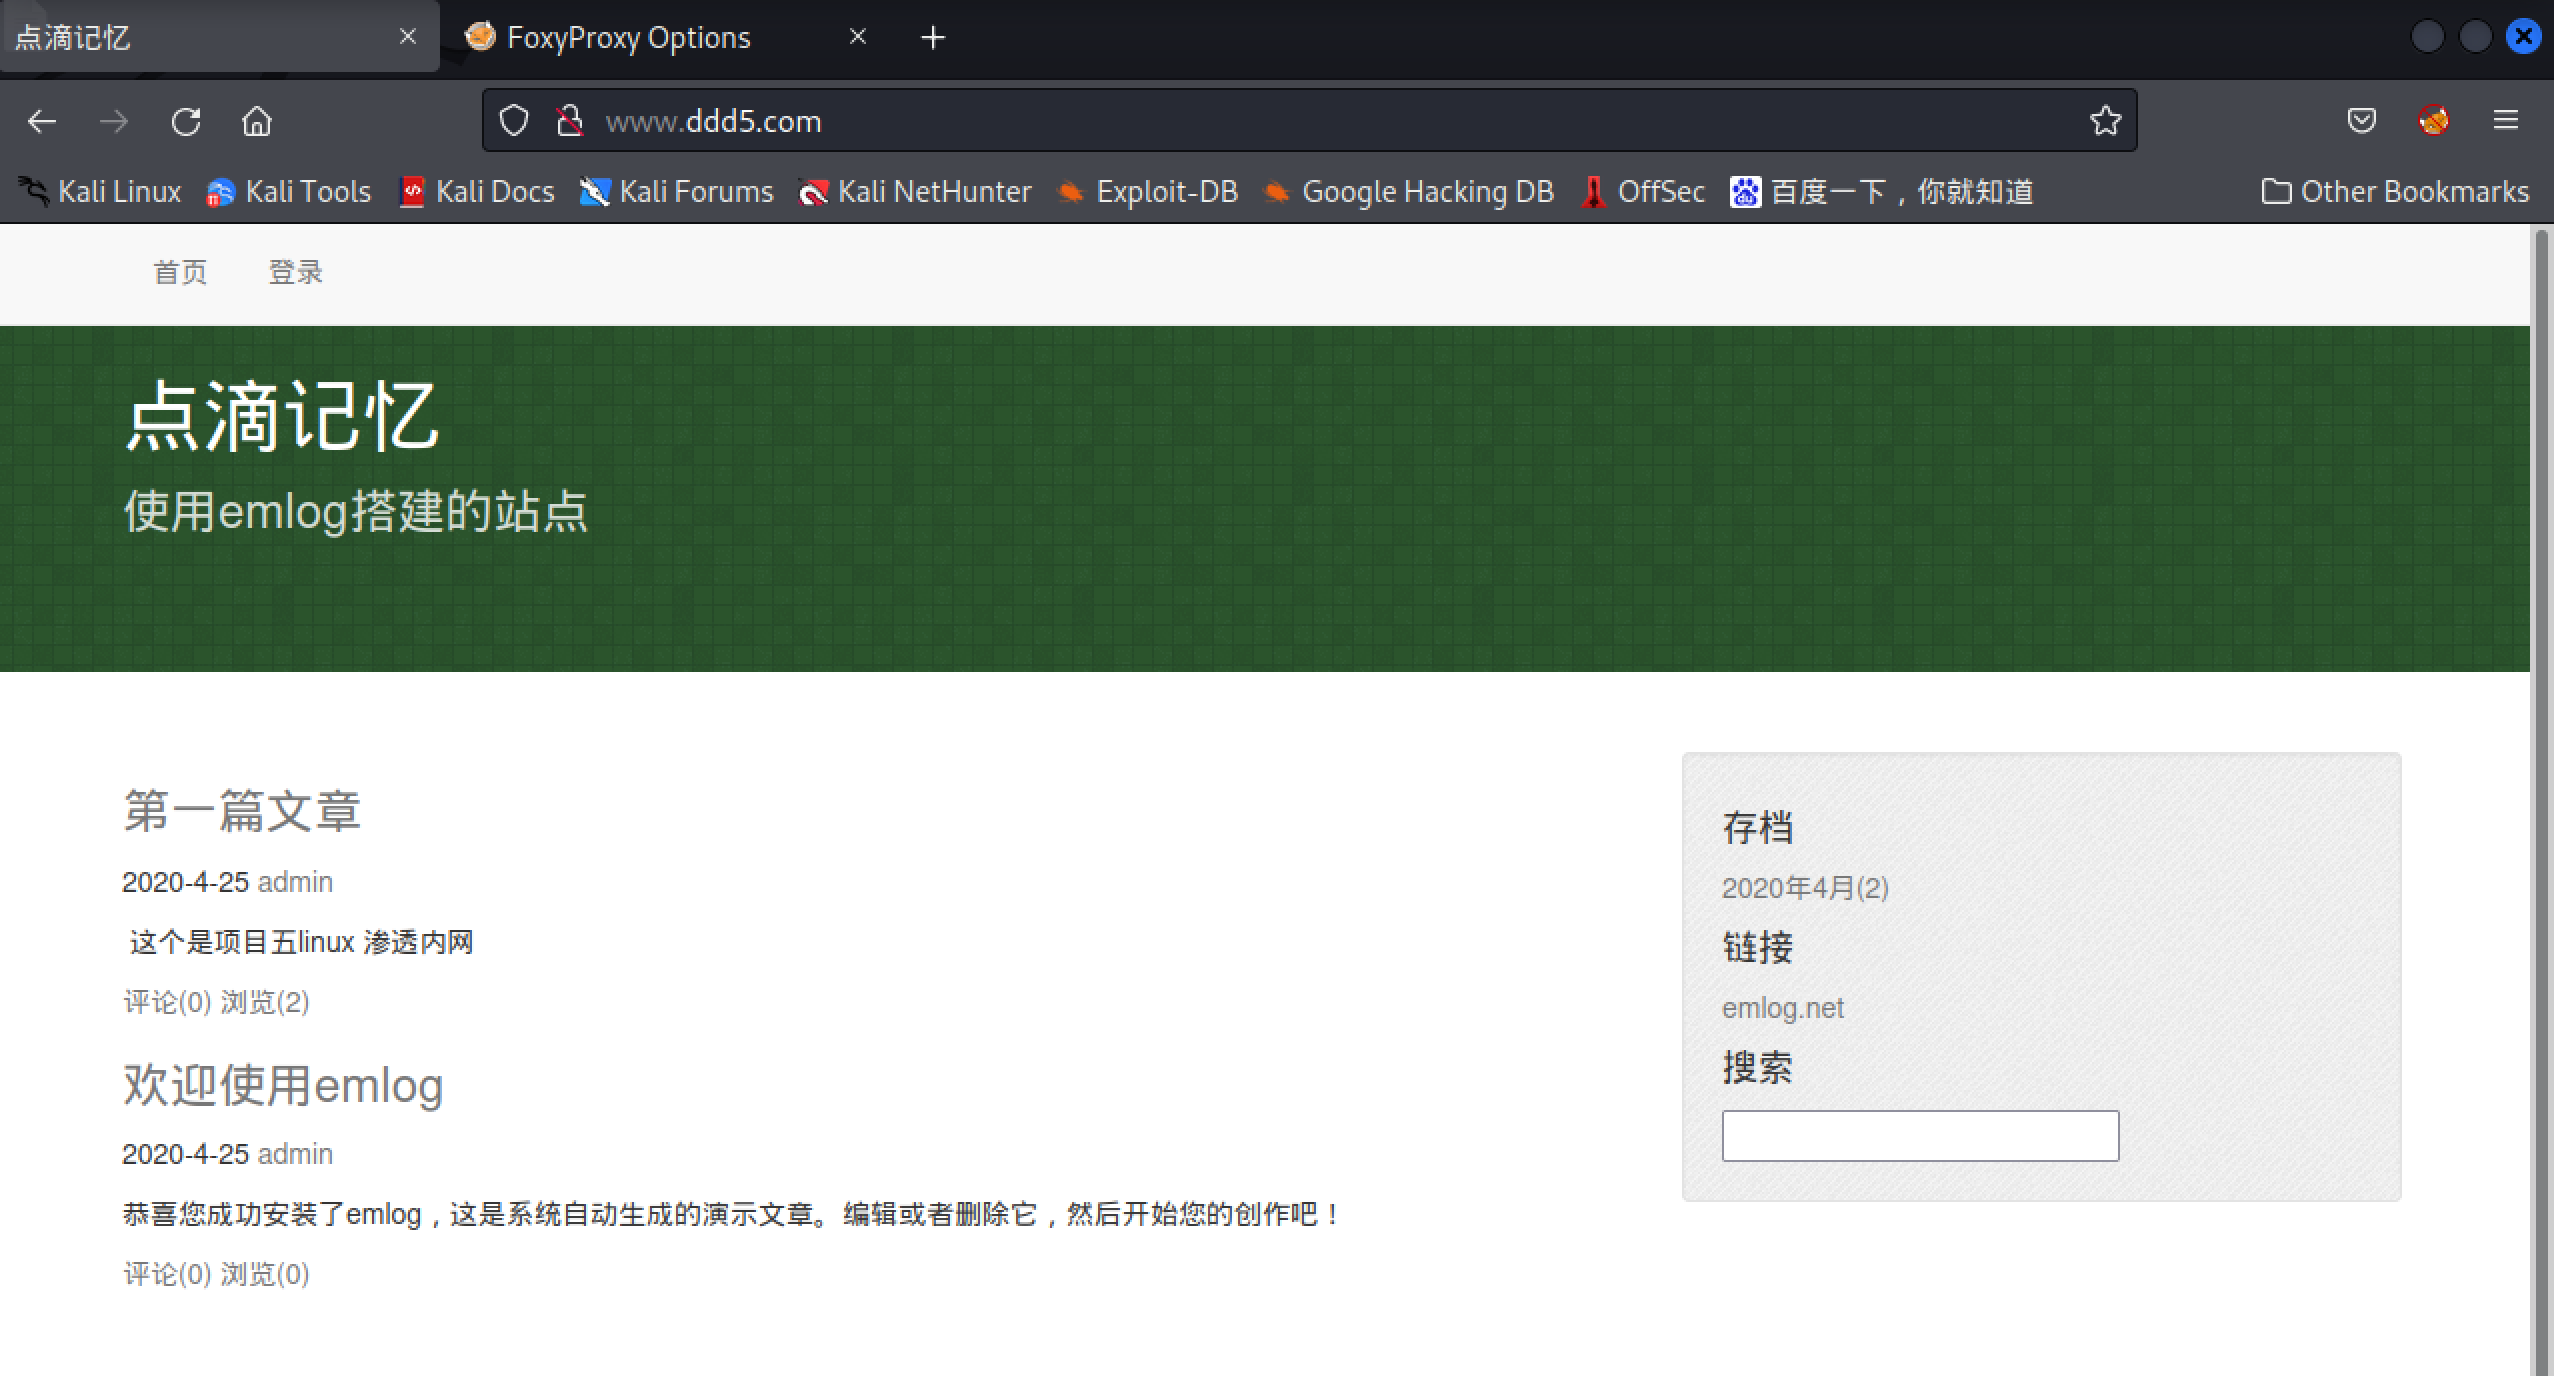
Task: Bookmark this page with star icon
Action: (2105, 121)
